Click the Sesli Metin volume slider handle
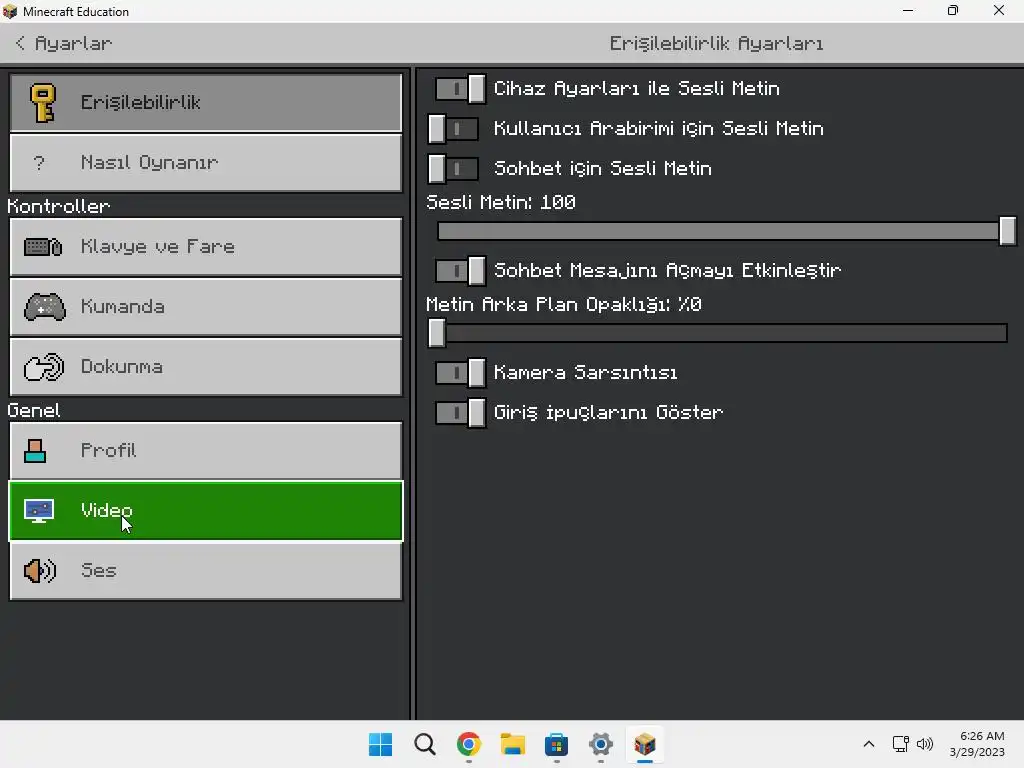The width and height of the screenshot is (1024, 768). (x=1008, y=231)
